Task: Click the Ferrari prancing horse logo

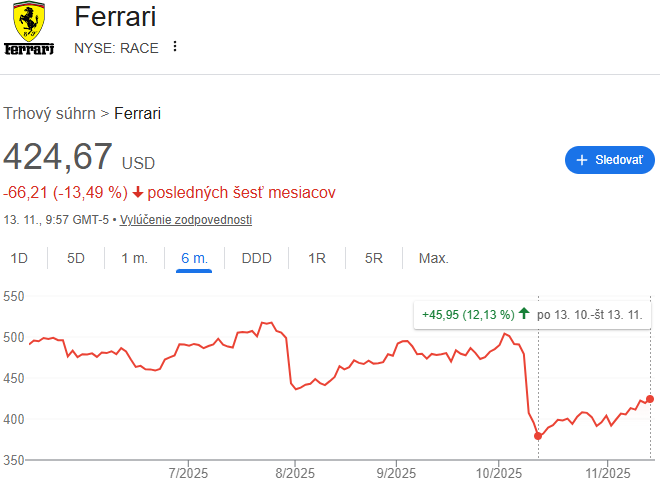Action: [x=29, y=29]
